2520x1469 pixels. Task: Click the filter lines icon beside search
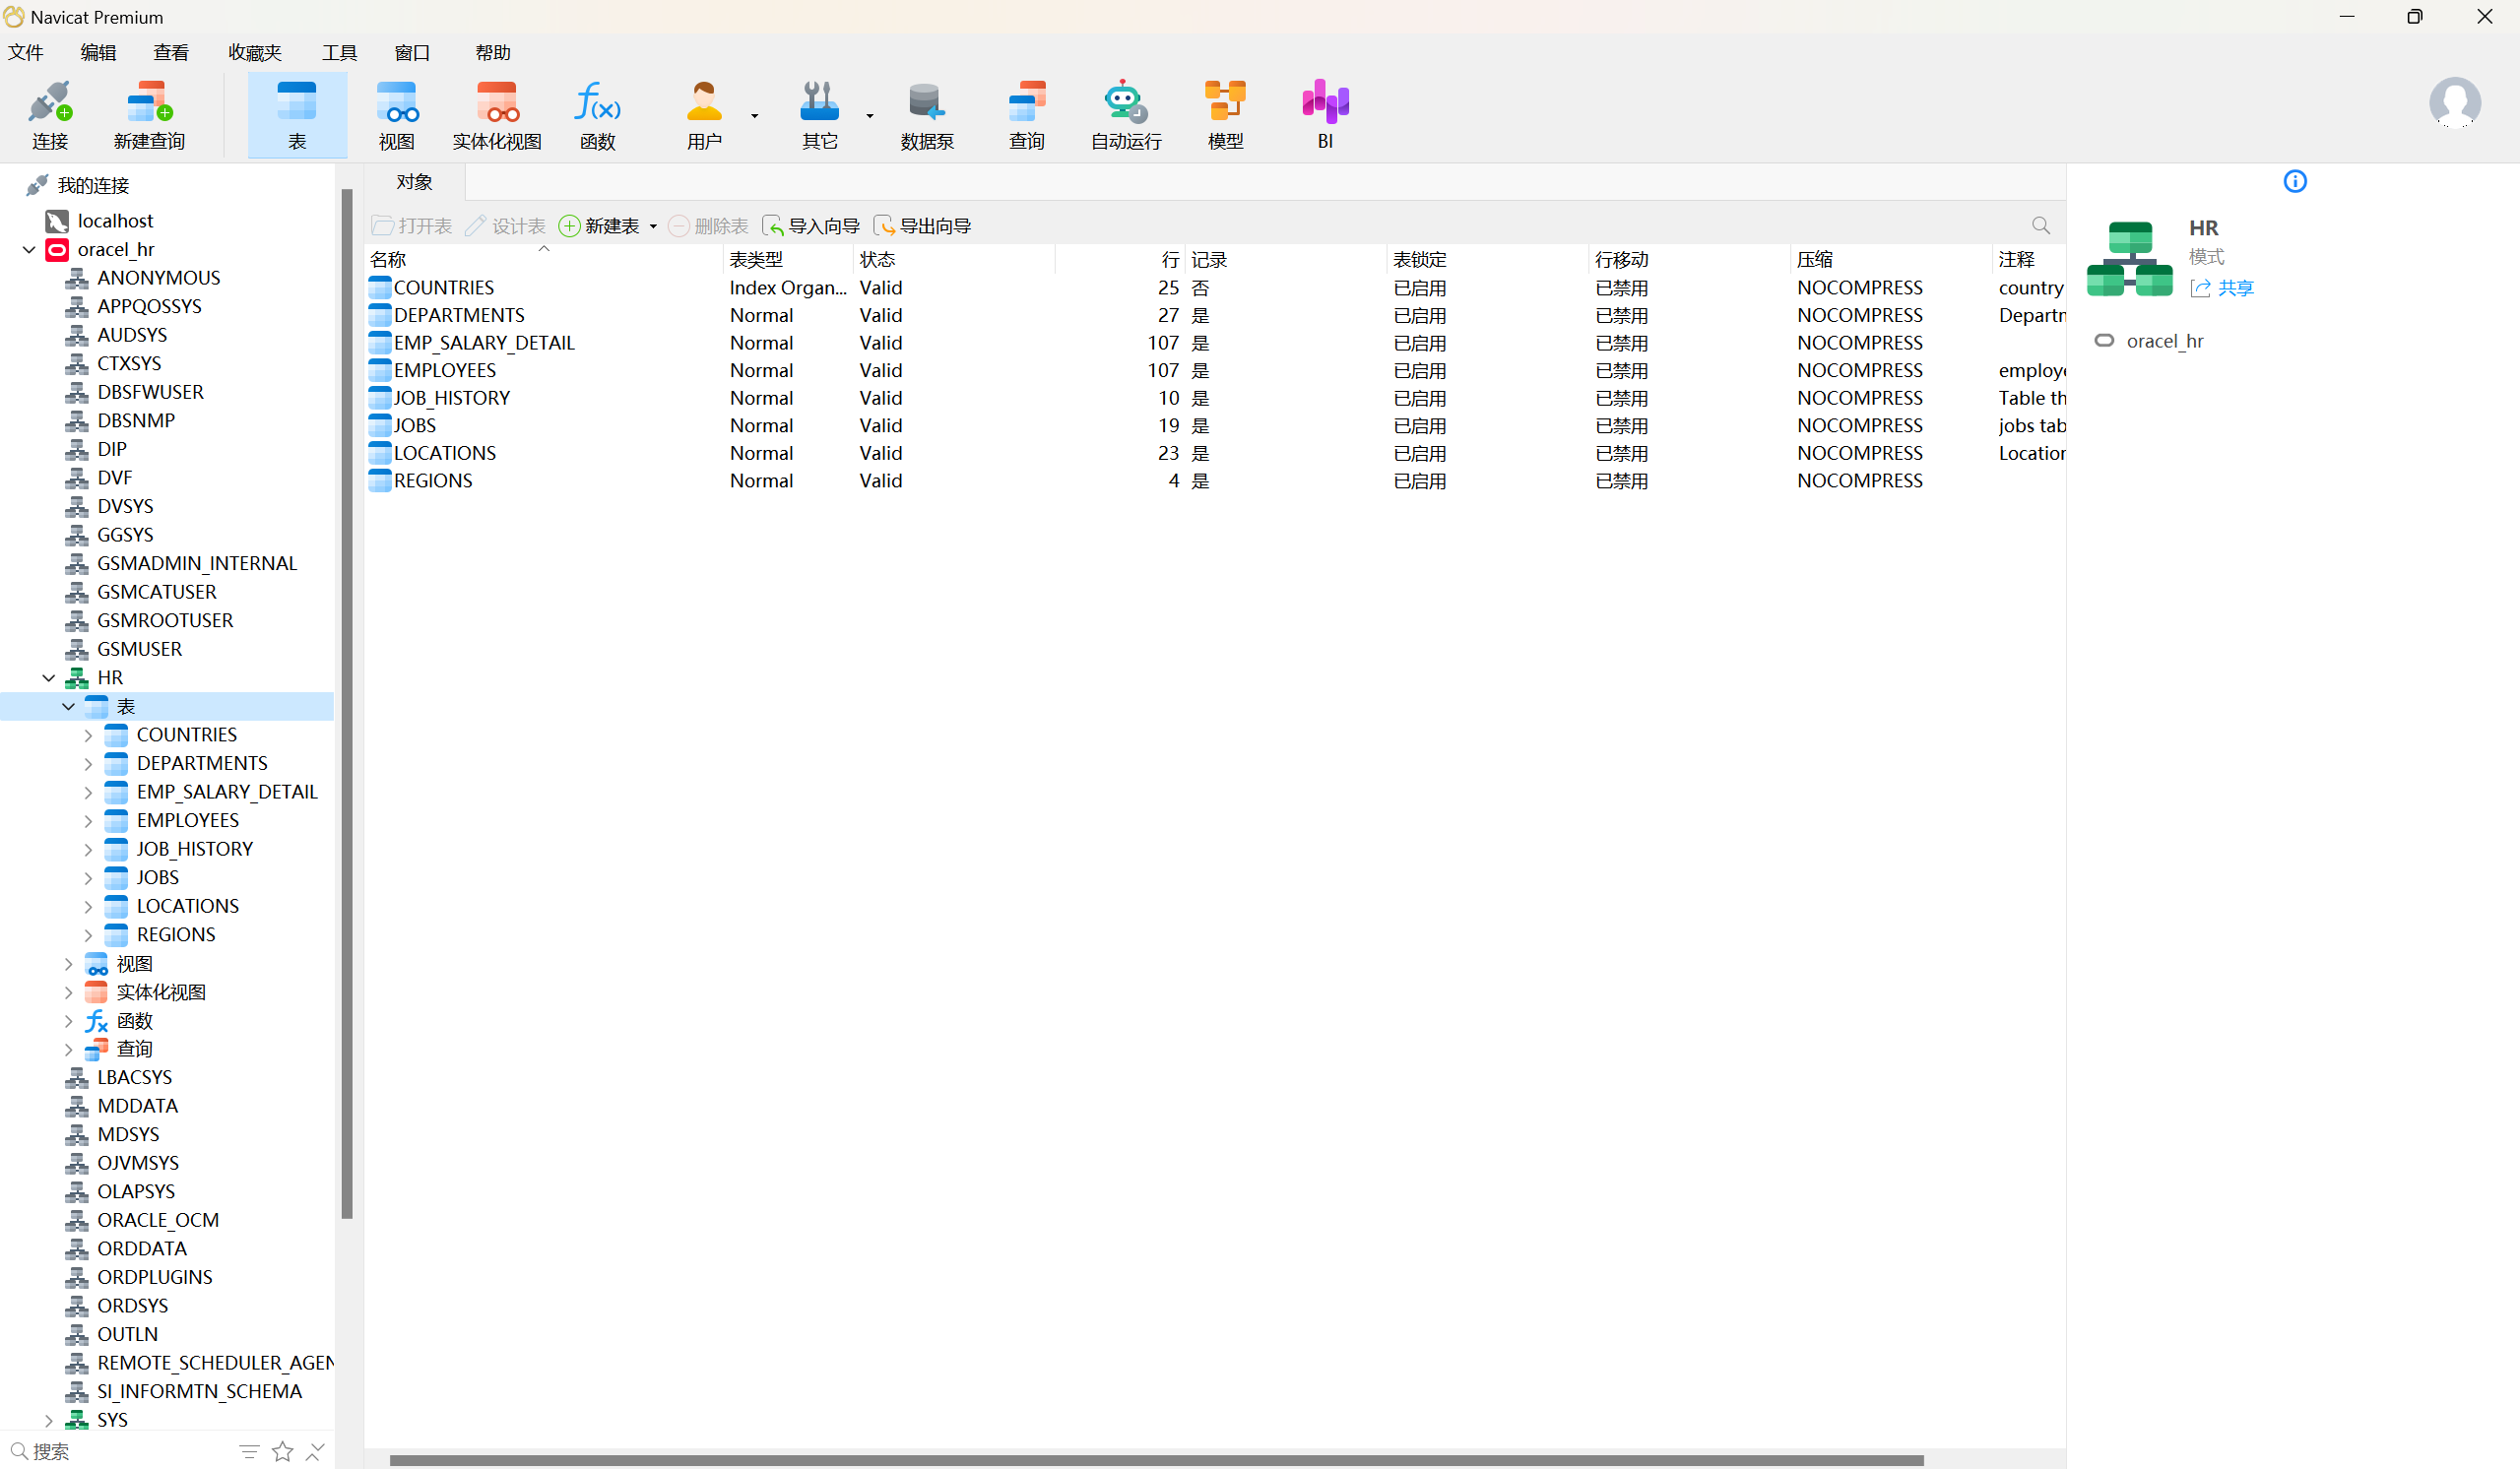[x=249, y=1451]
